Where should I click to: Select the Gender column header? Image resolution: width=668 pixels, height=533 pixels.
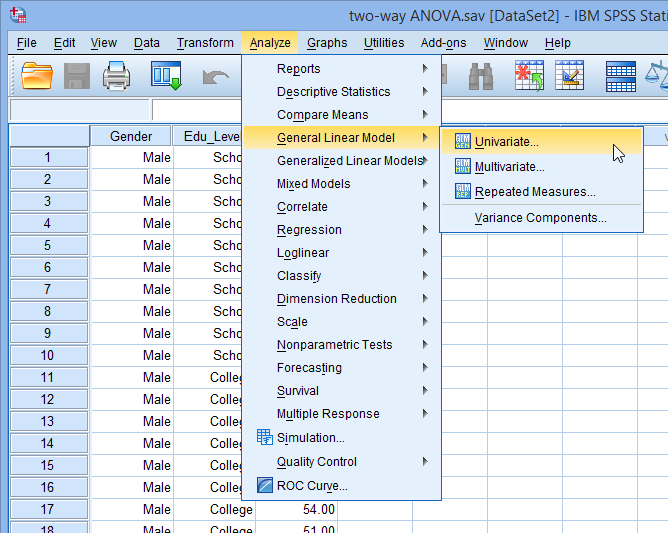pos(131,137)
